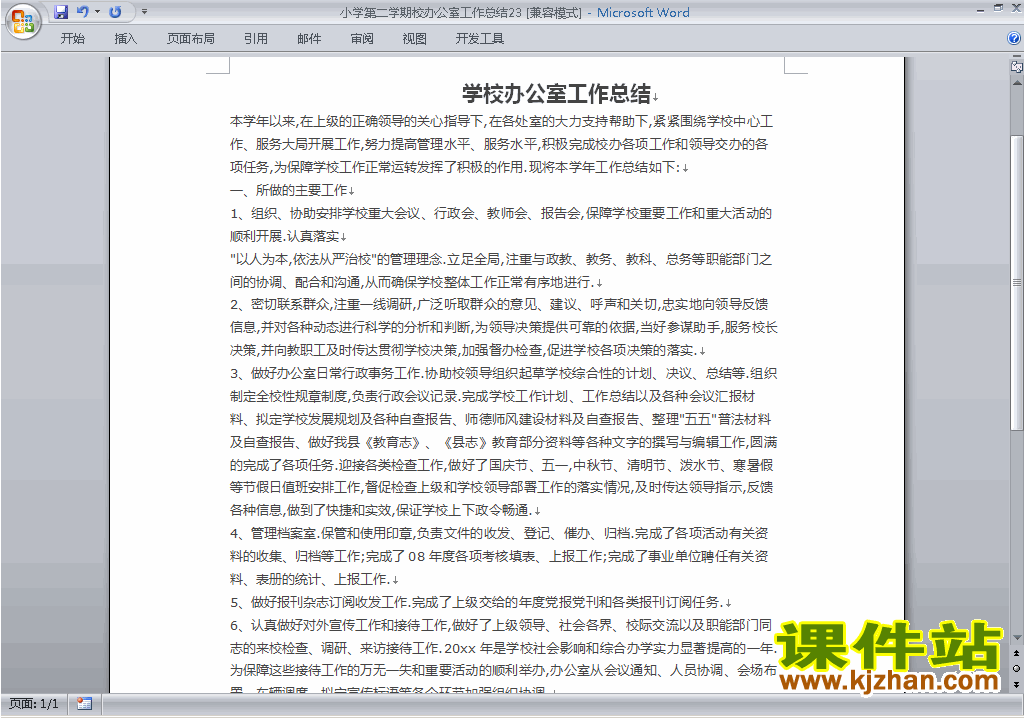Click the Redo (repeat) icon

point(116,12)
